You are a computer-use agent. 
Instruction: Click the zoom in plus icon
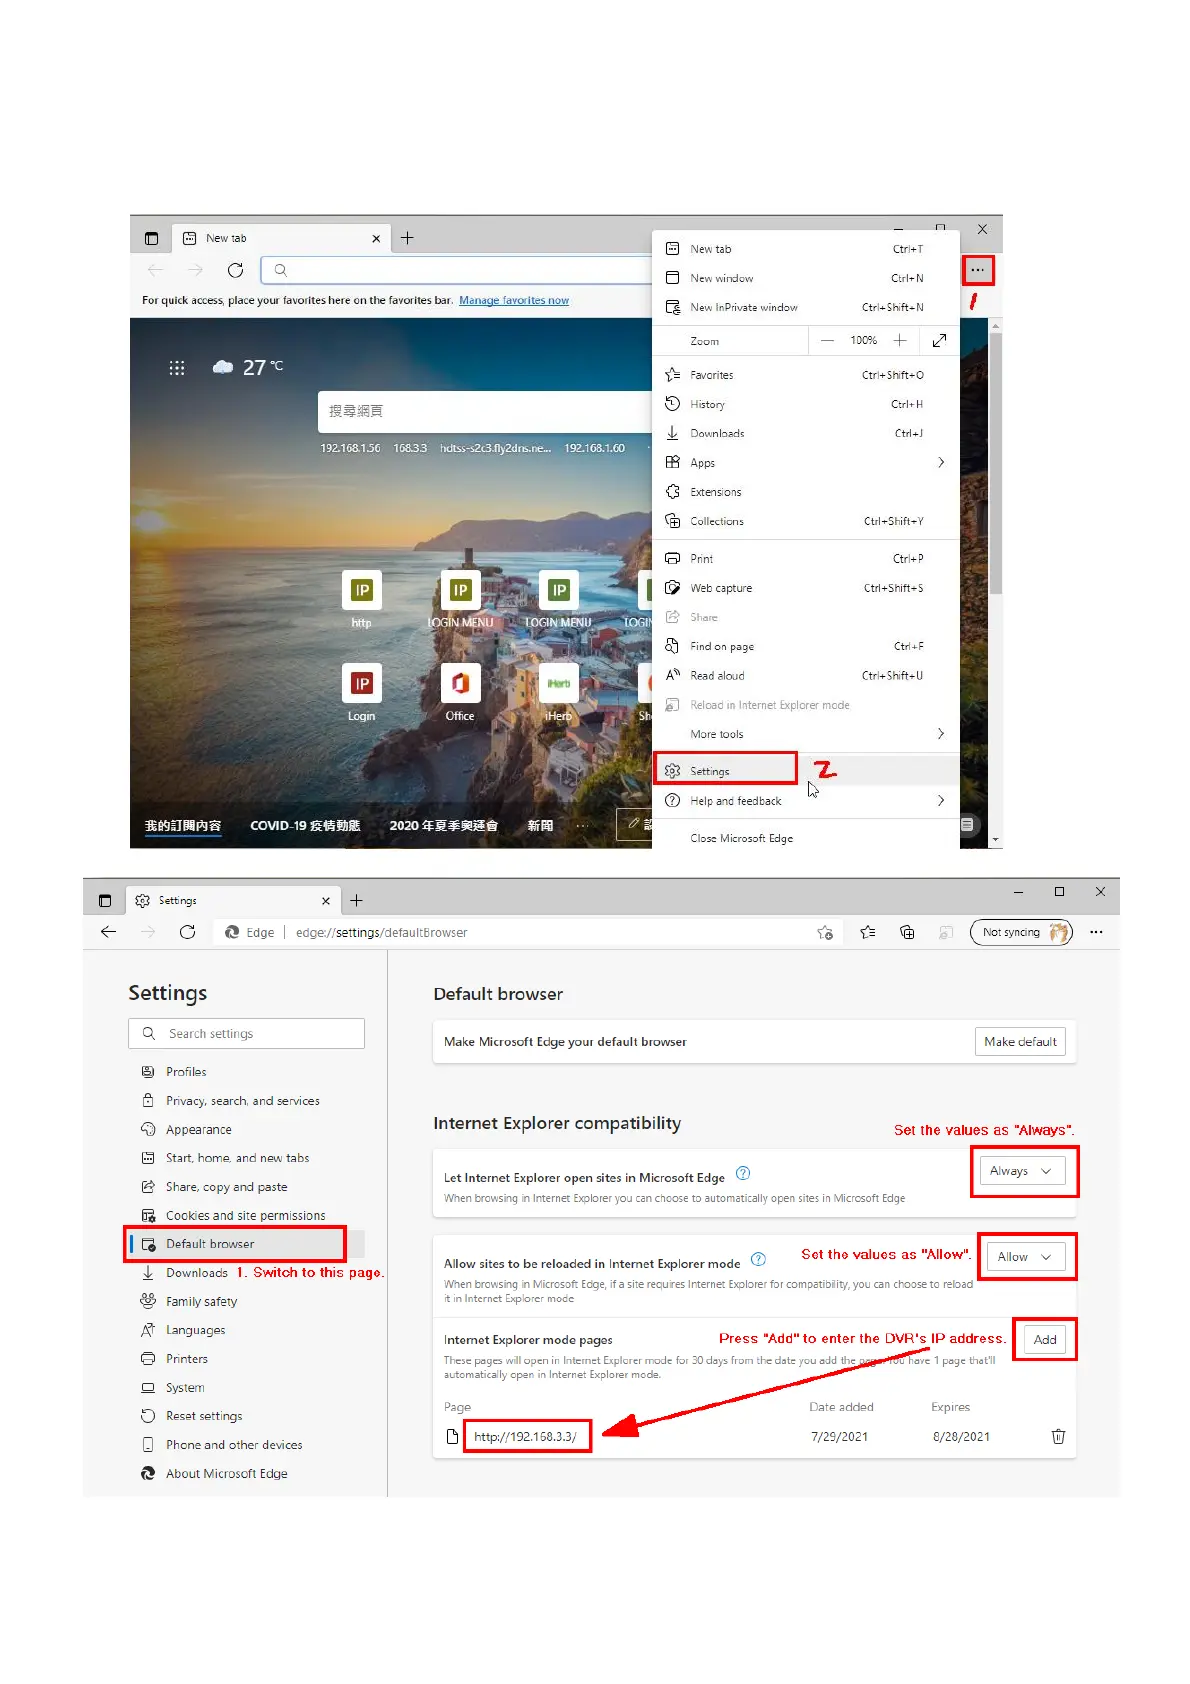(x=900, y=341)
